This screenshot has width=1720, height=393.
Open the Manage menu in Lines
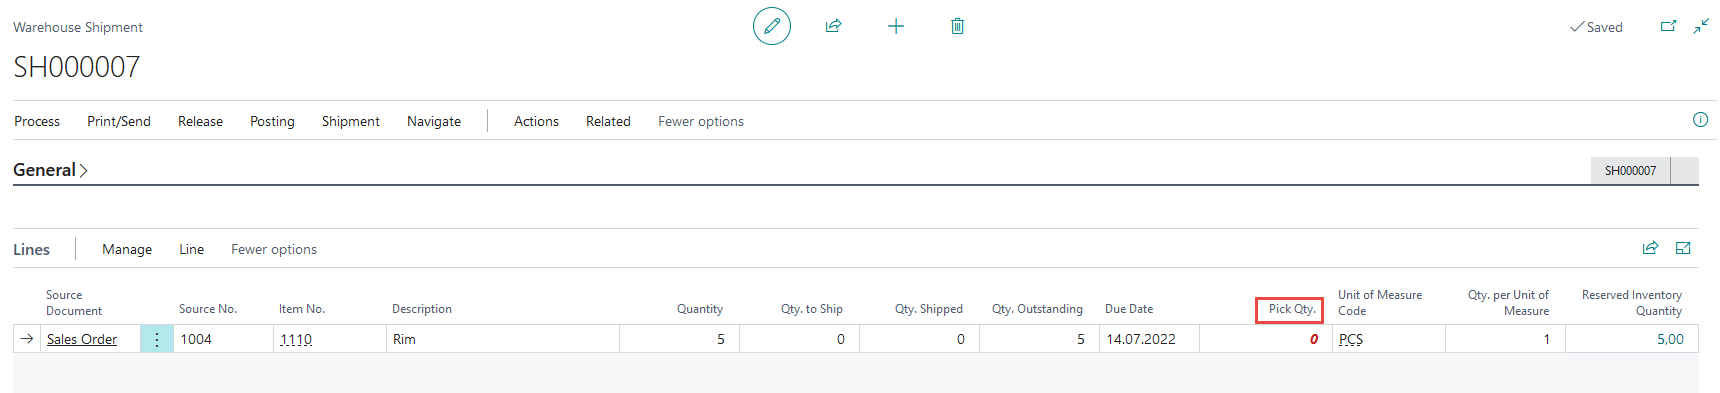click(127, 249)
